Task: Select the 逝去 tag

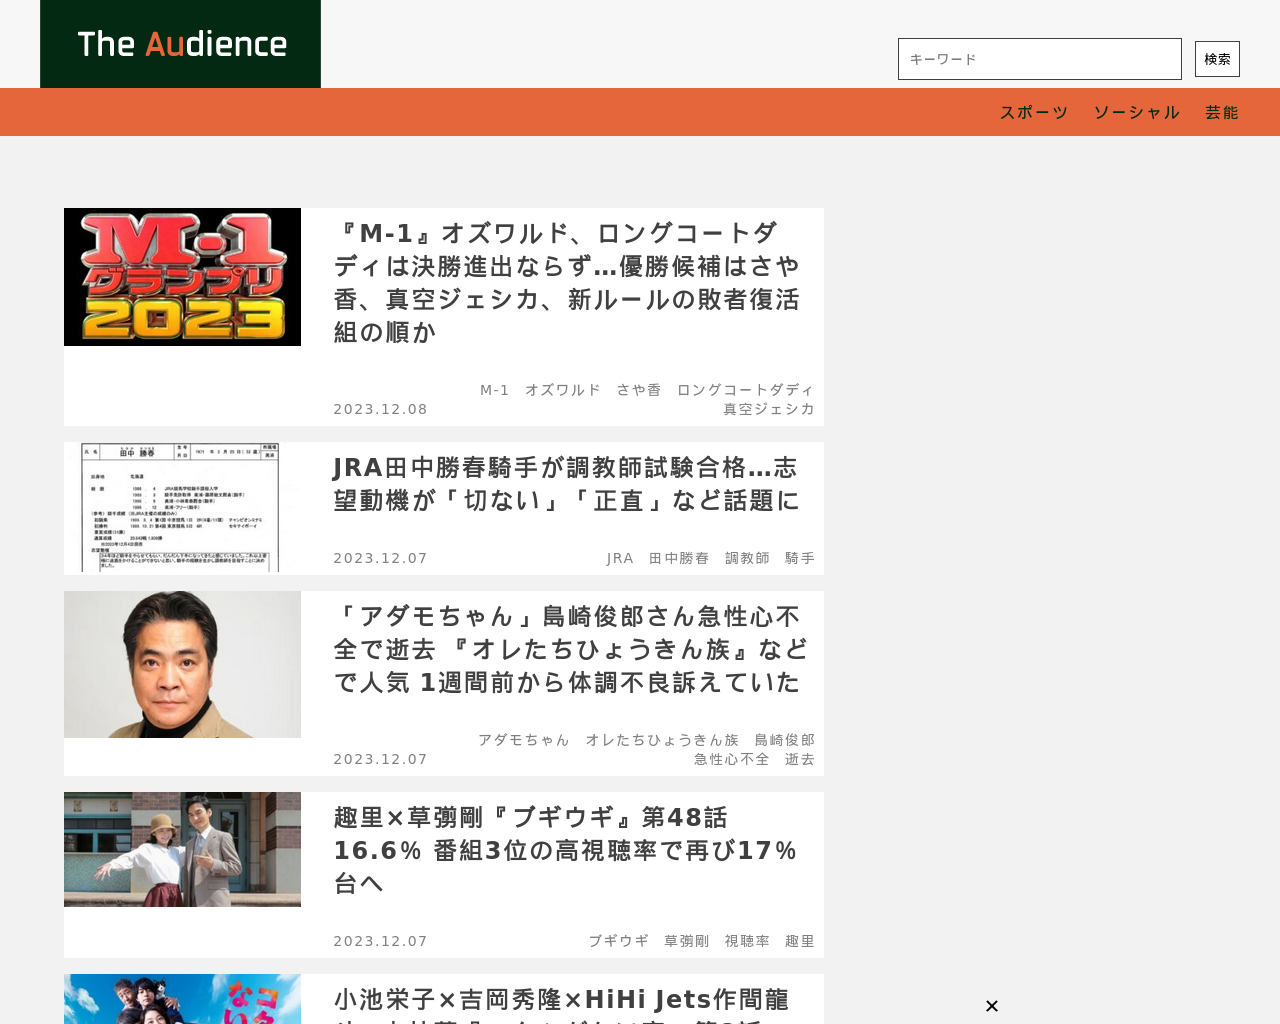Action: (800, 759)
